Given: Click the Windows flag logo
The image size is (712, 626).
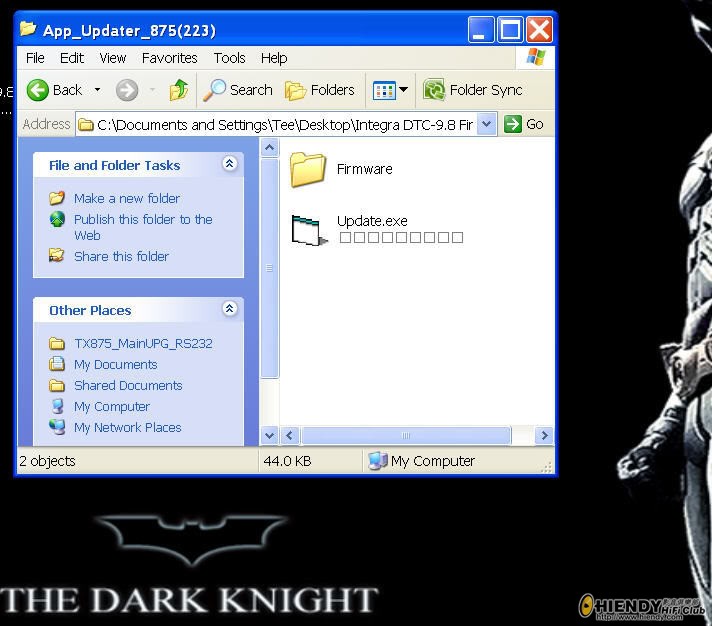Looking at the screenshot, I should [x=536, y=57].
